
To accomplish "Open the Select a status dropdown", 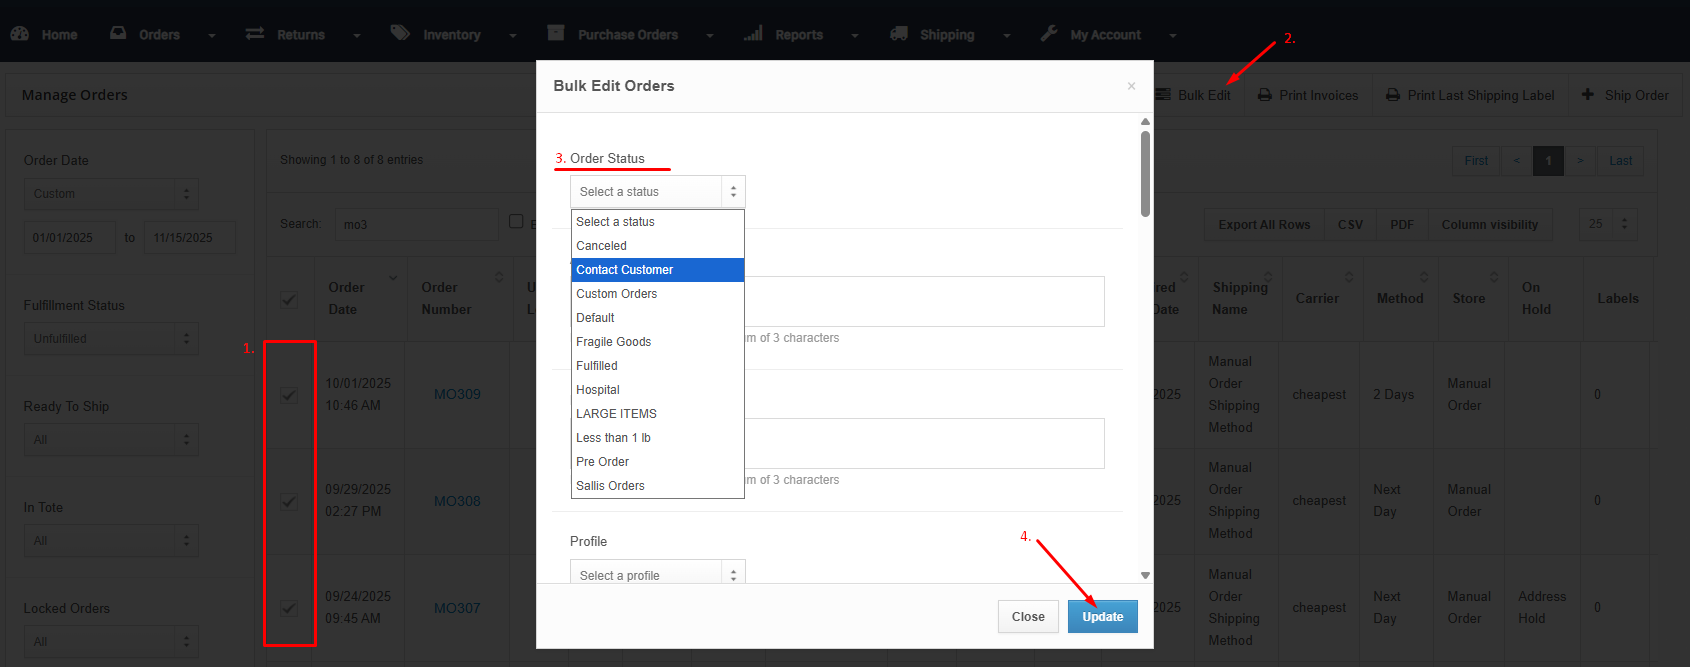I will coord(657,192).
